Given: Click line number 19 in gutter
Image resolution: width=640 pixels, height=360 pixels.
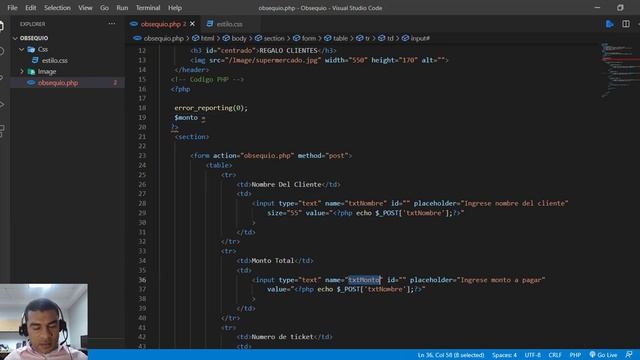Looking at the screenshot, I should [142, 118].
